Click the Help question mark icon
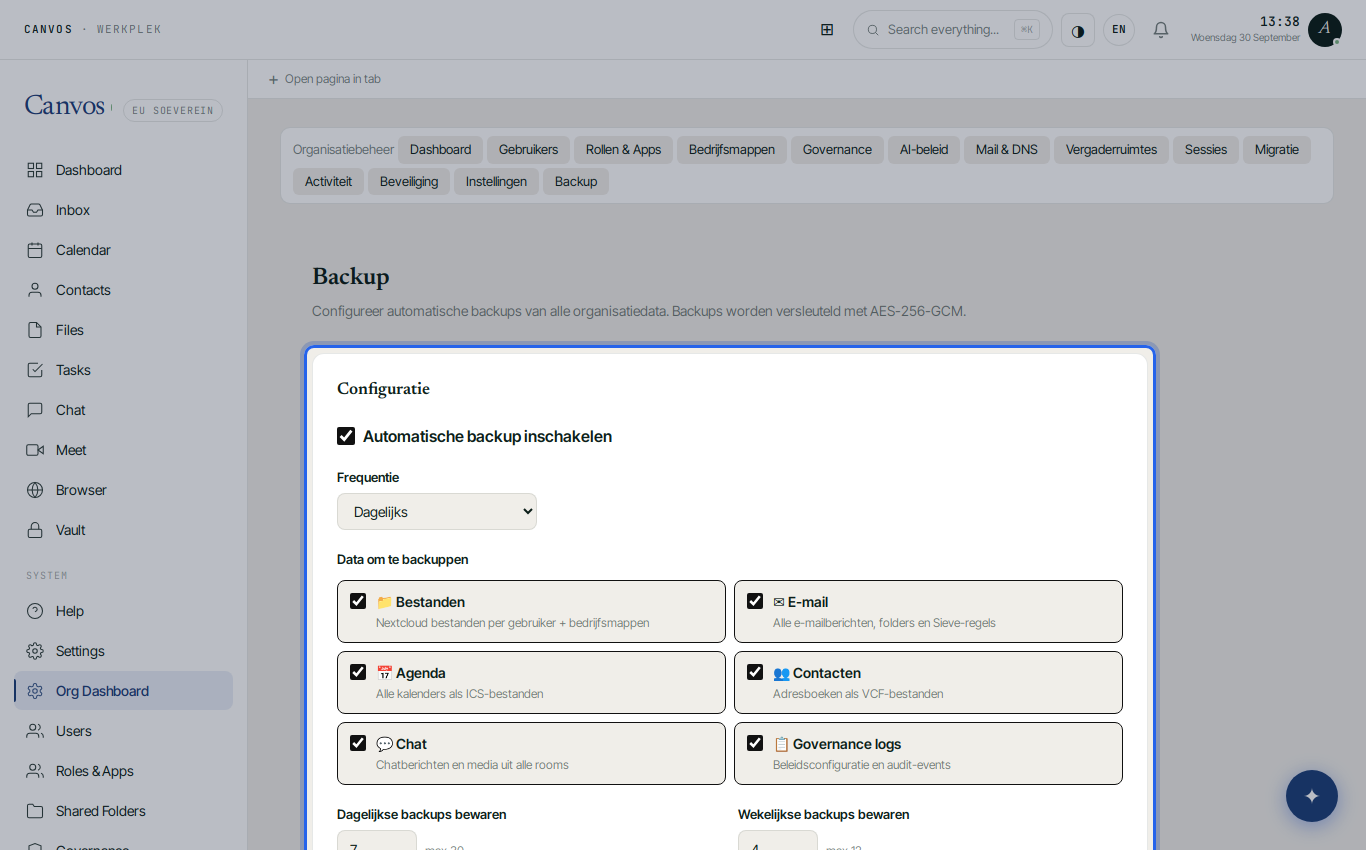1366x850 pixels. (x=35, y=611)
